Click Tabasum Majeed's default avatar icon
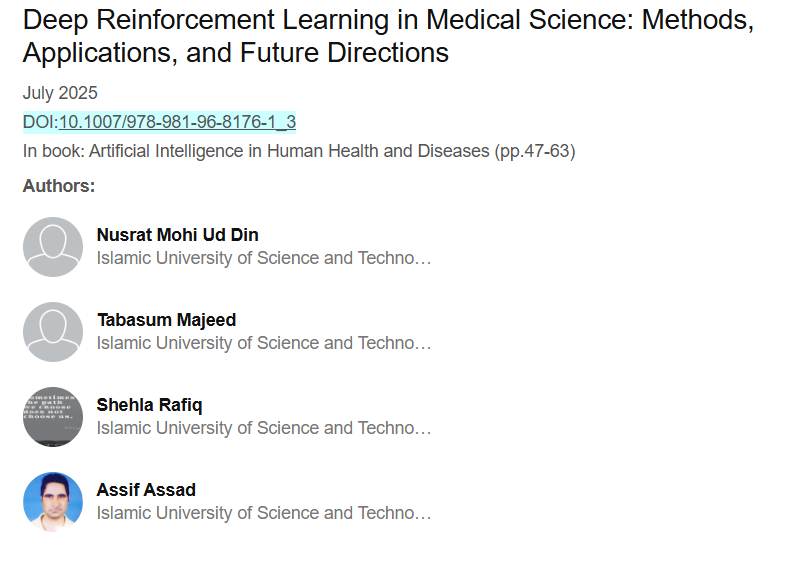Viewport: 798px width, 568px height. [x=53, y=332]
